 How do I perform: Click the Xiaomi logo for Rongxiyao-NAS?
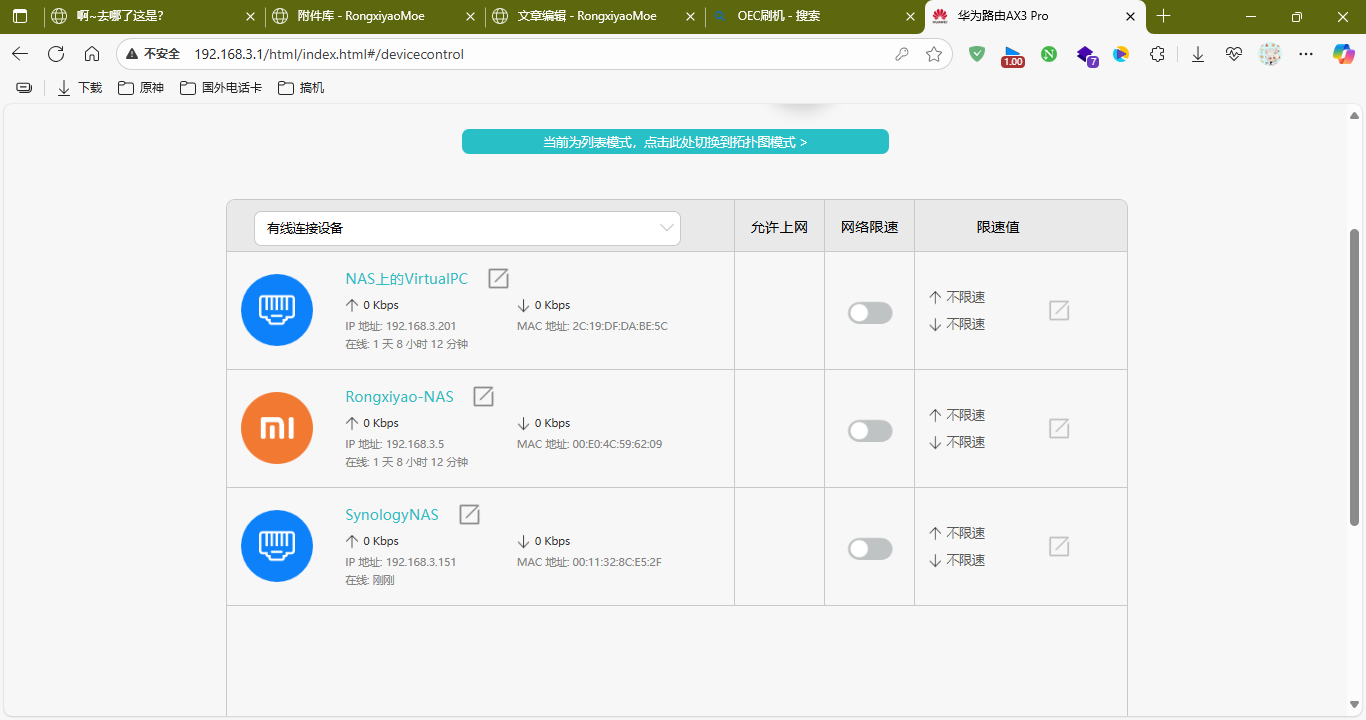277,428
